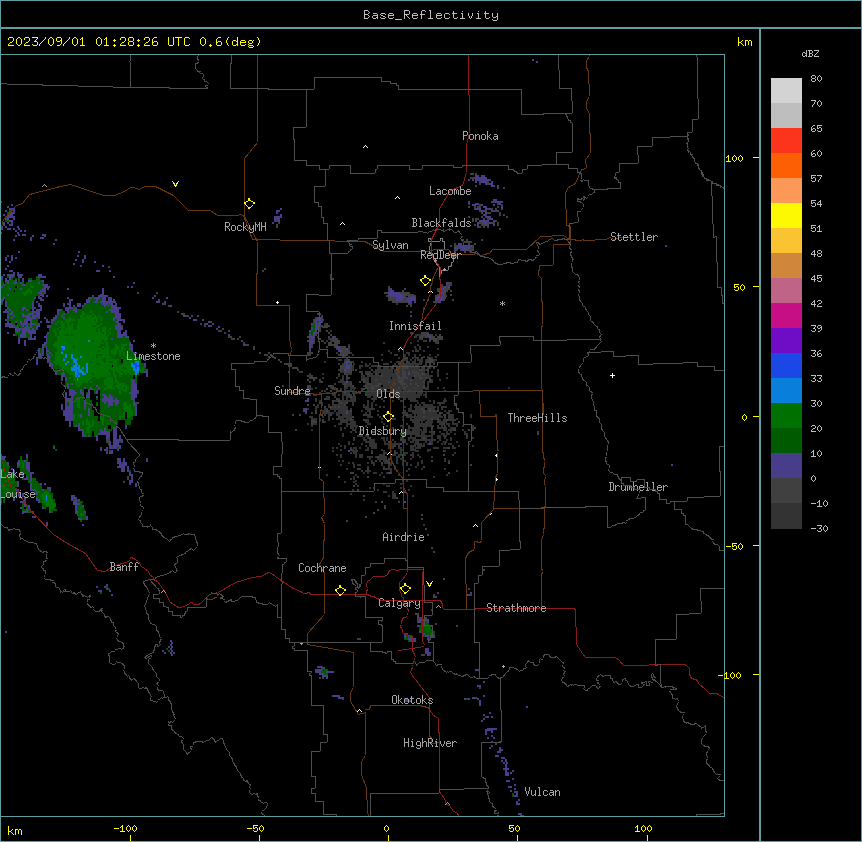Click the Didsbury city label
862x842 pixels.
[x=383, y=431]
